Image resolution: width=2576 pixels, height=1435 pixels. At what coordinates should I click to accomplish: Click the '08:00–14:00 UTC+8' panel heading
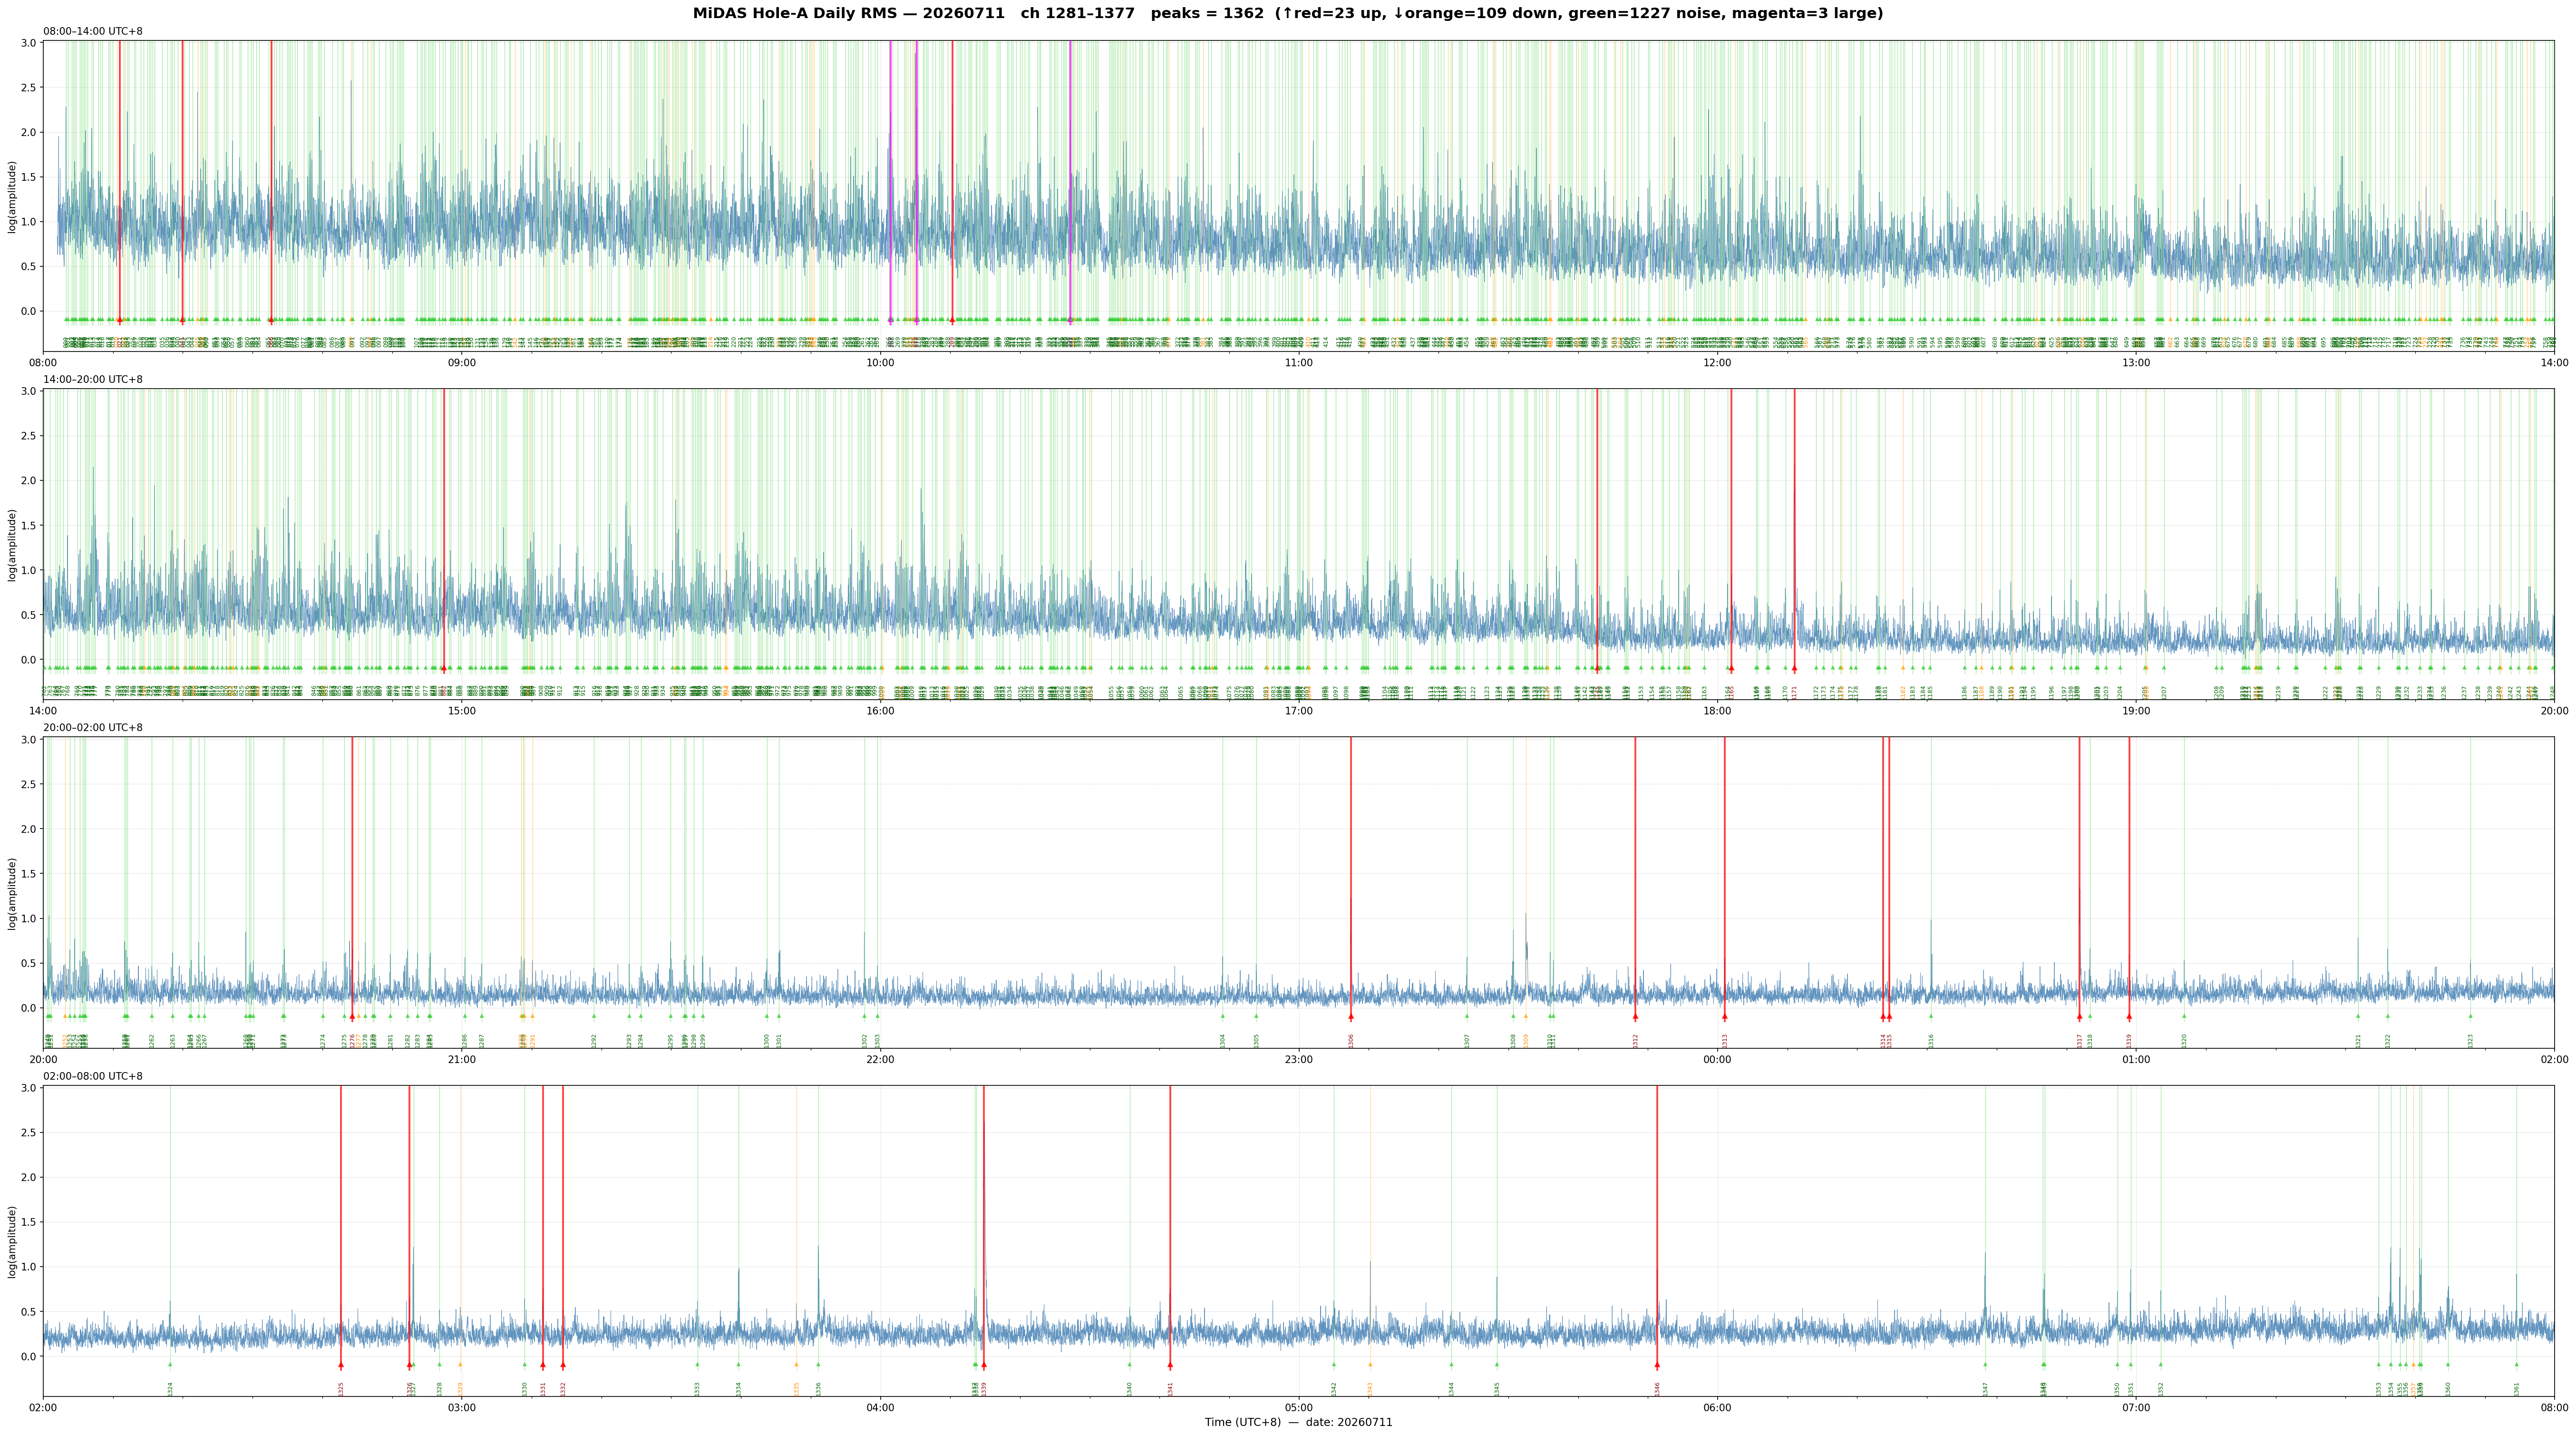tap(93, 31)
